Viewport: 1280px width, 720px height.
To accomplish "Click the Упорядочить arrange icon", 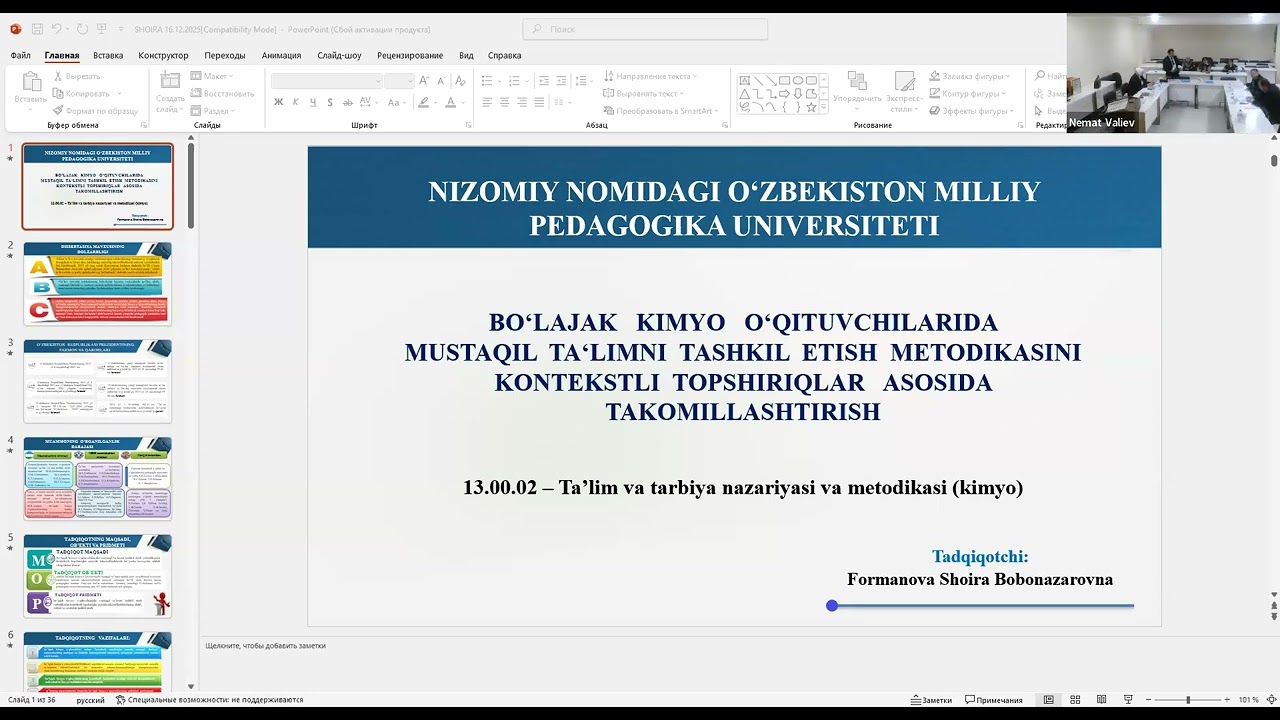I will point(857,81).
